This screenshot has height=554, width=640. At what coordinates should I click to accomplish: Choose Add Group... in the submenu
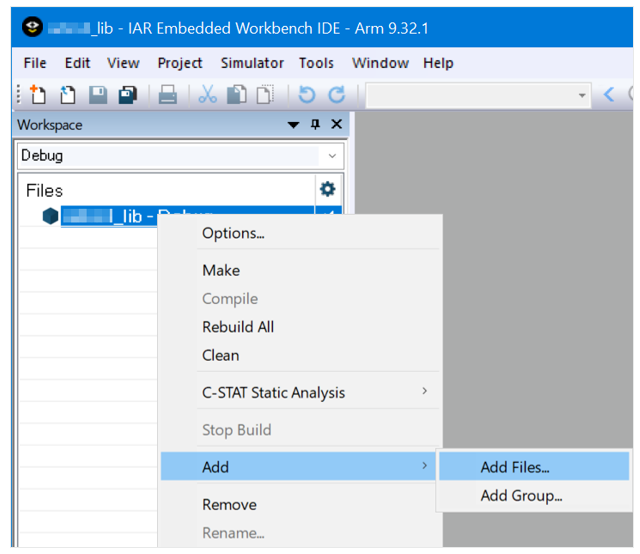(534, 495)
